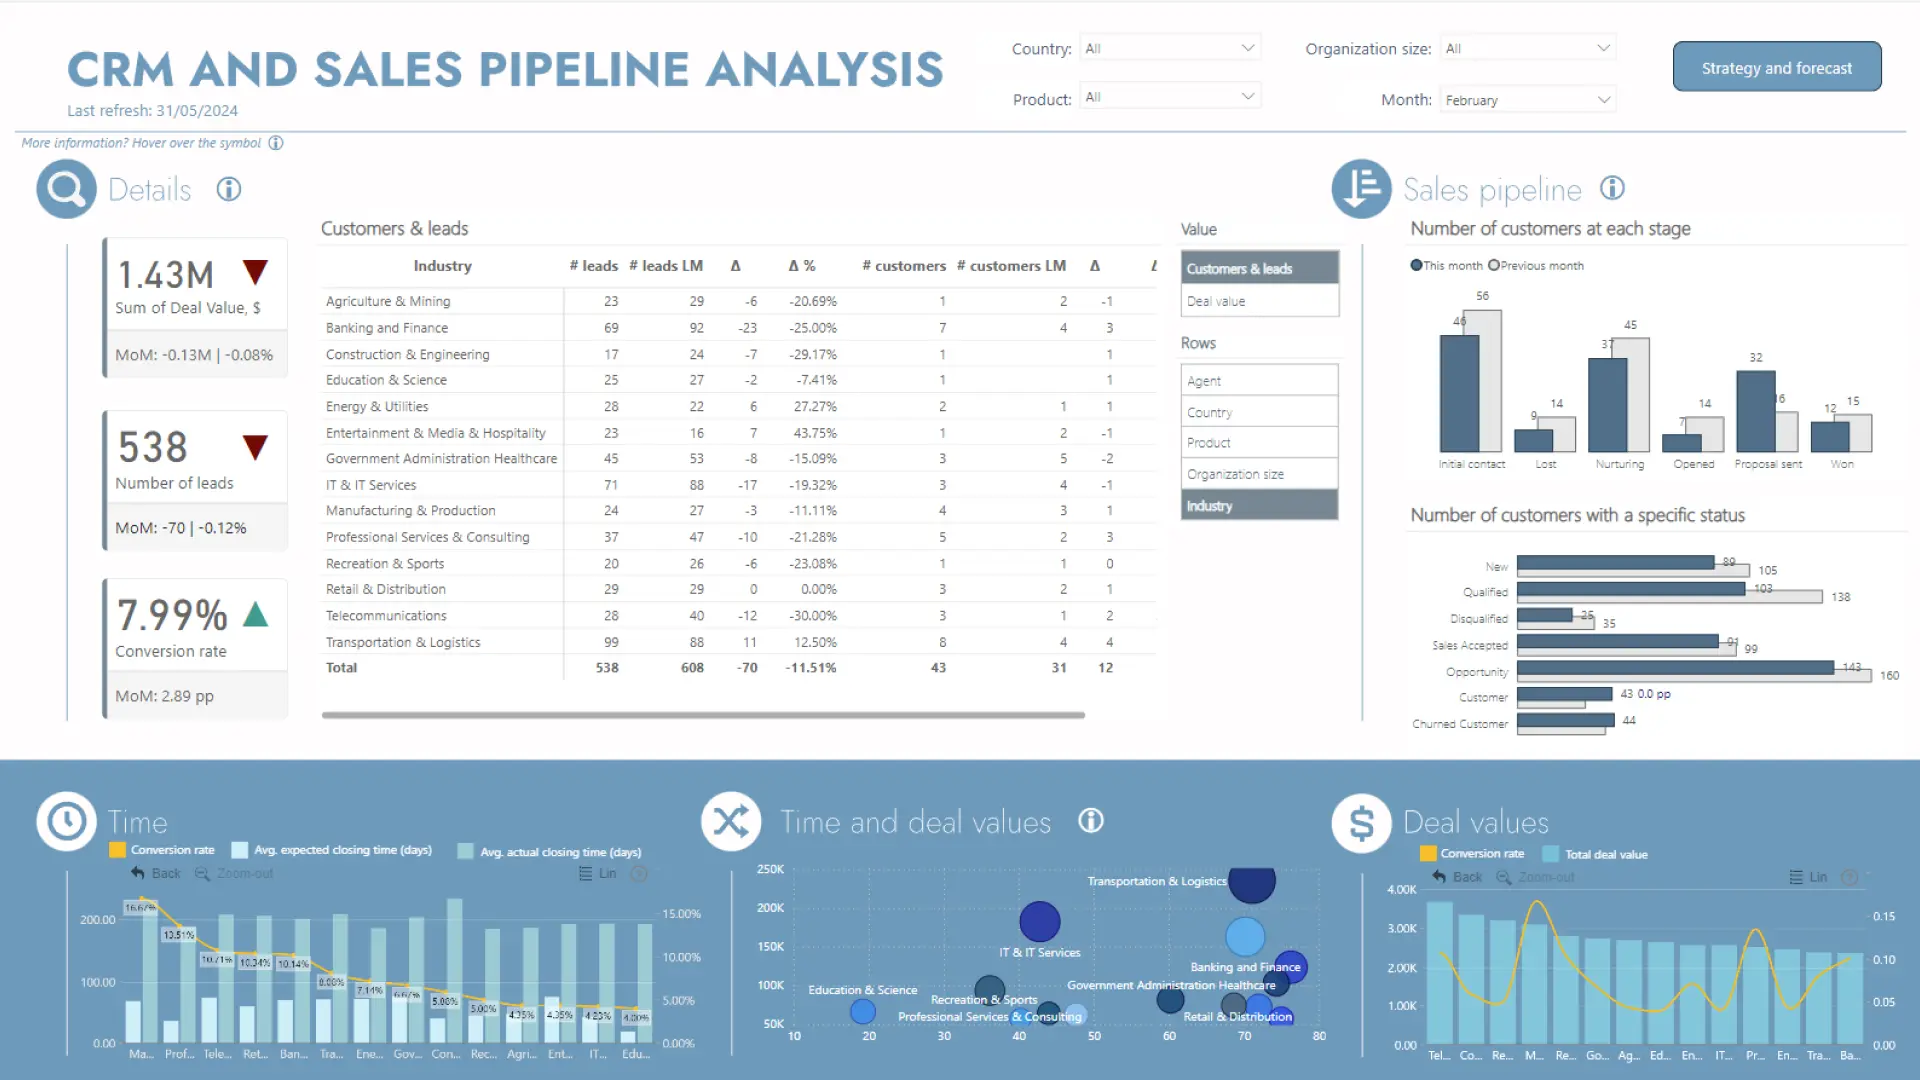Click the horizontal scrollbar below the customers table

pos(703,715)
